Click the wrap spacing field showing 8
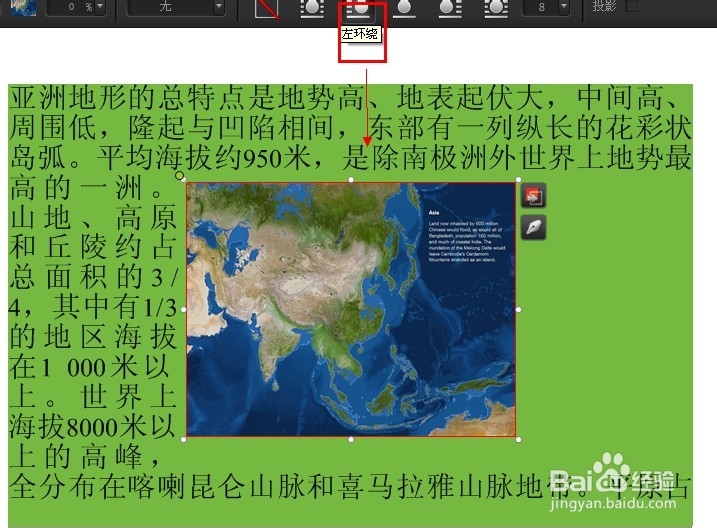717x528 pixels. 541,7
